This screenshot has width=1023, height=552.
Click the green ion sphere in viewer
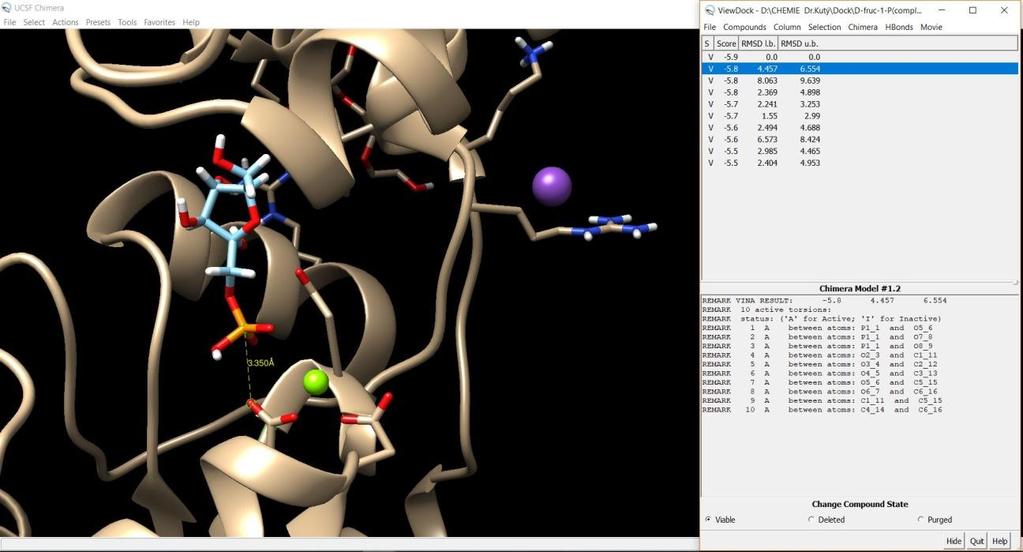click(316, 382)
